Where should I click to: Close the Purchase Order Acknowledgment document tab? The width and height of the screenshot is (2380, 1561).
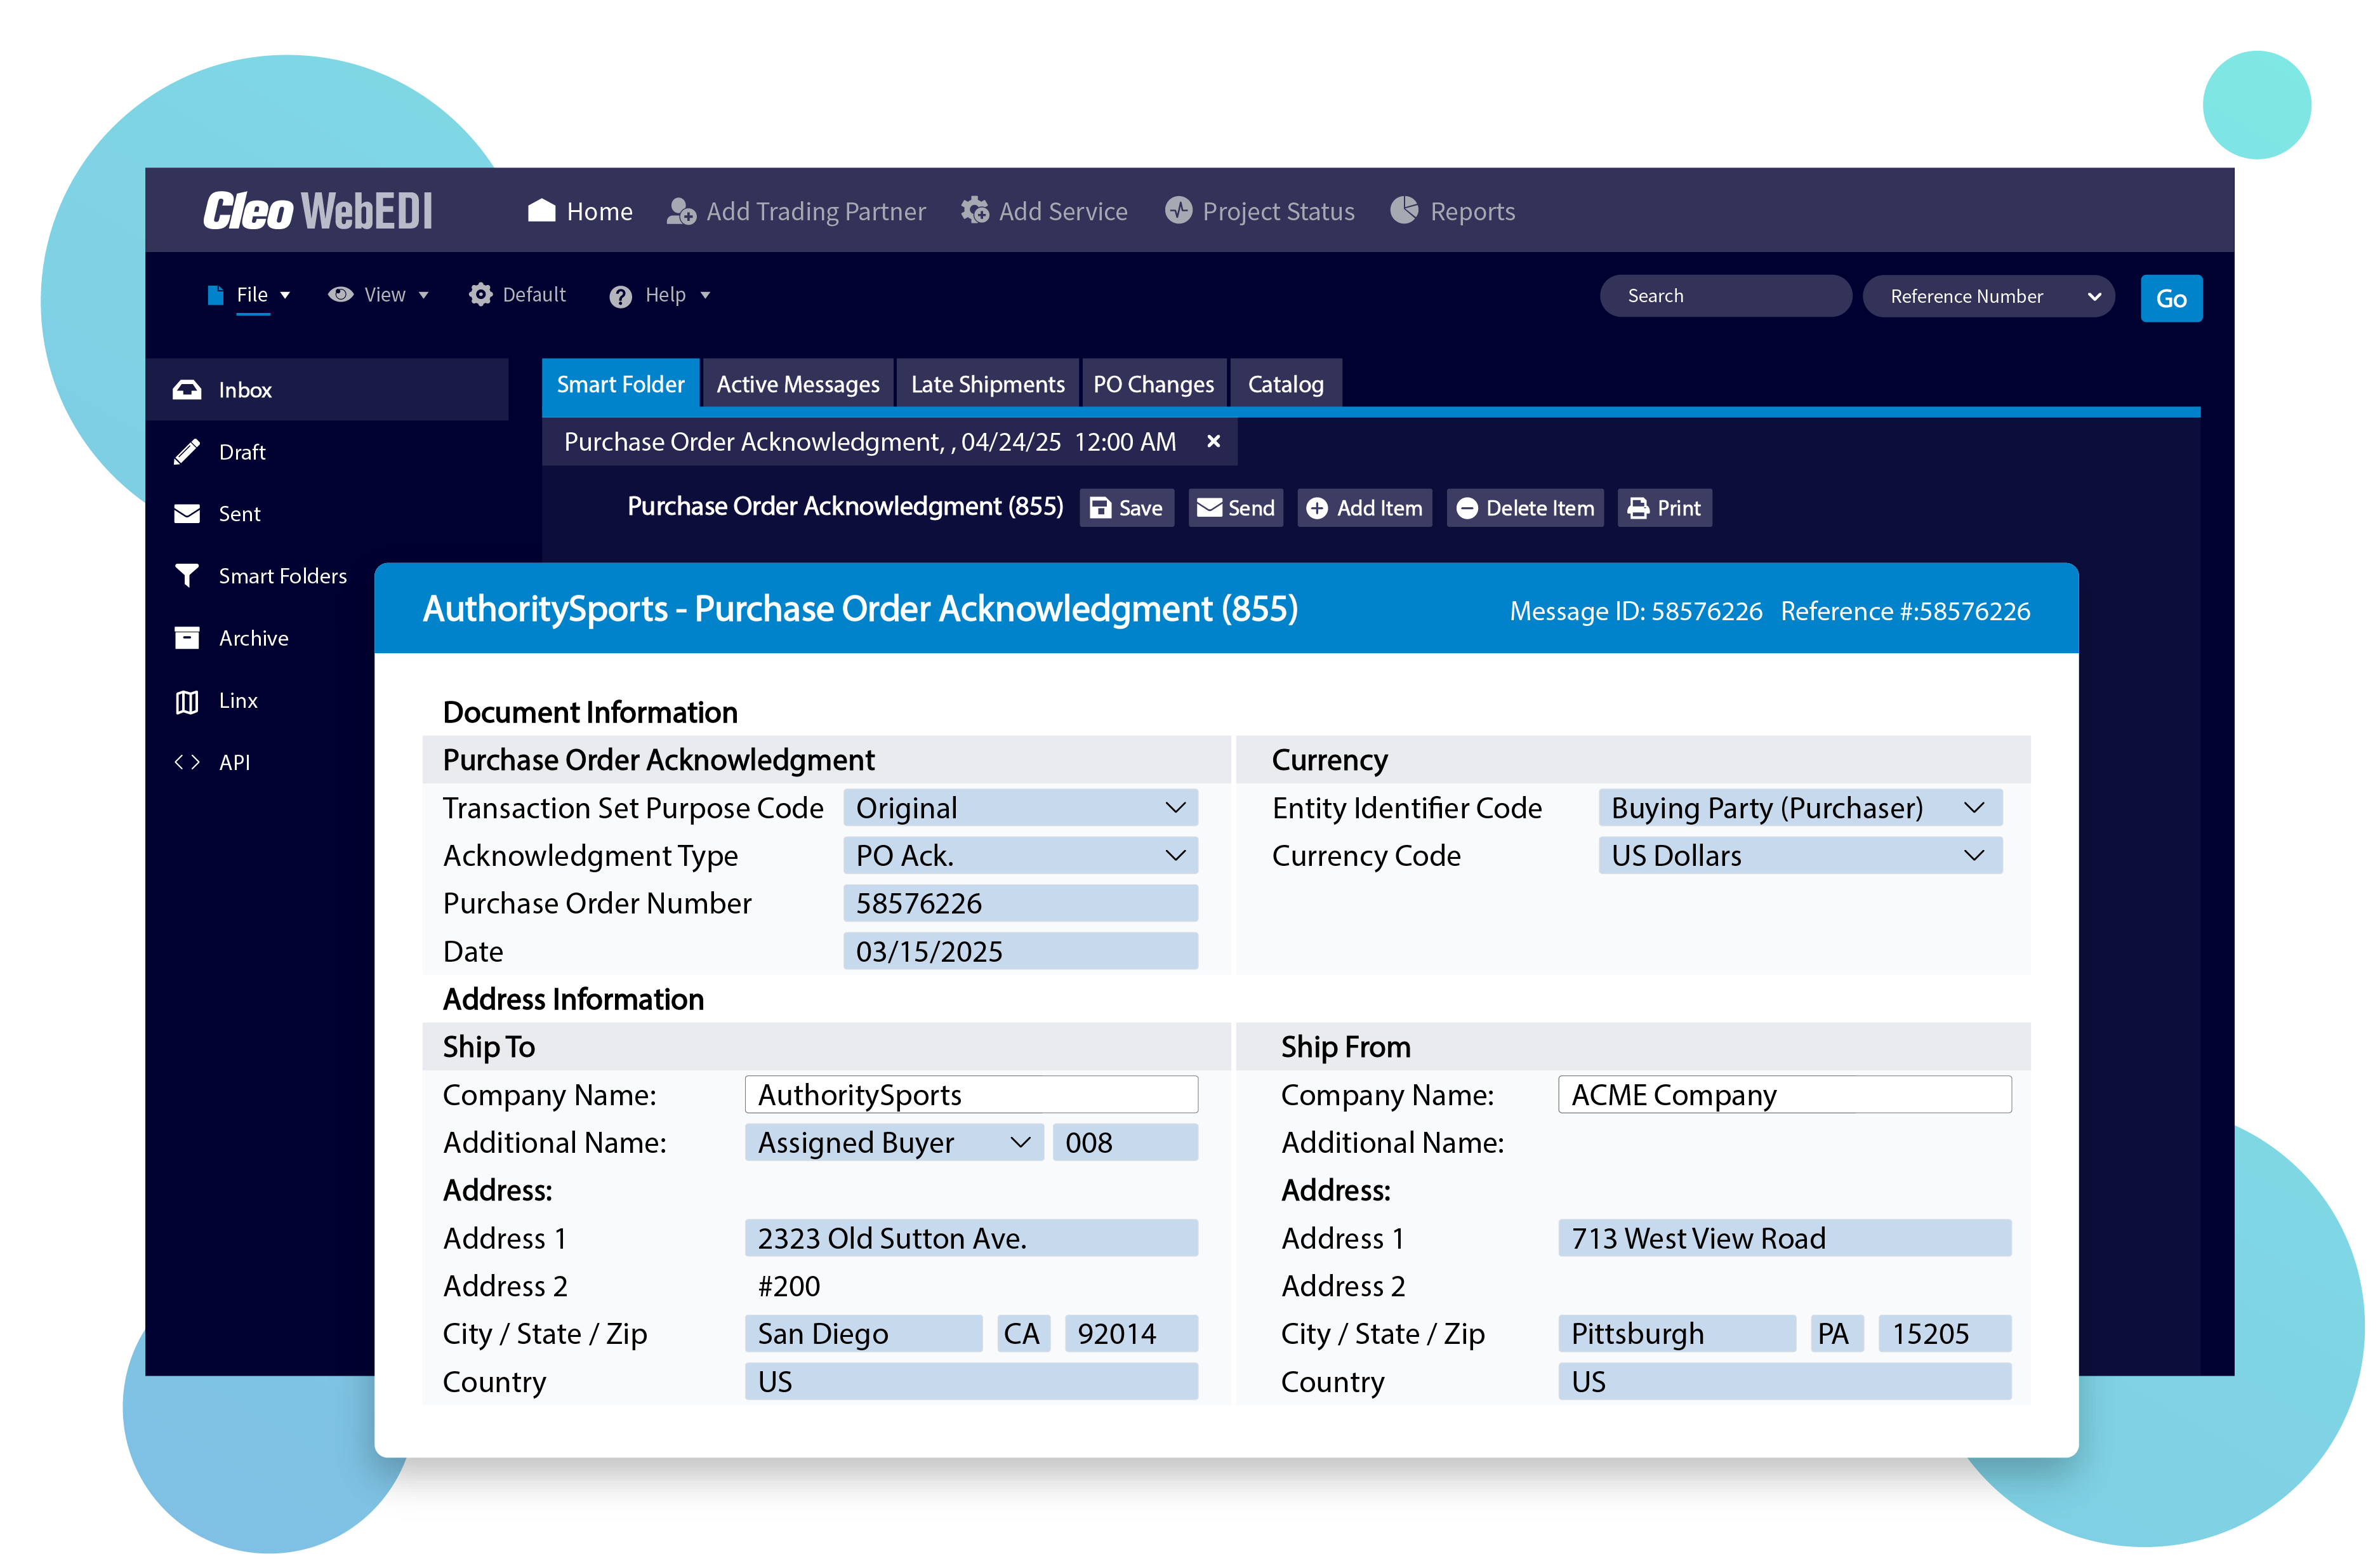point(1213,441)
